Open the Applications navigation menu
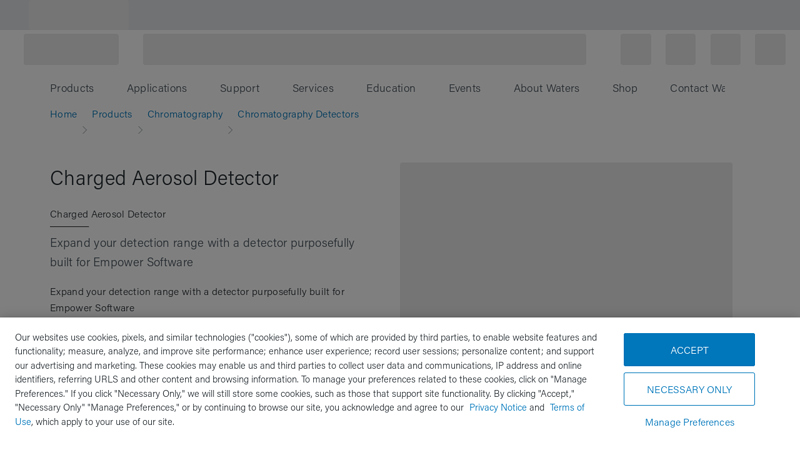 [157, 88]
